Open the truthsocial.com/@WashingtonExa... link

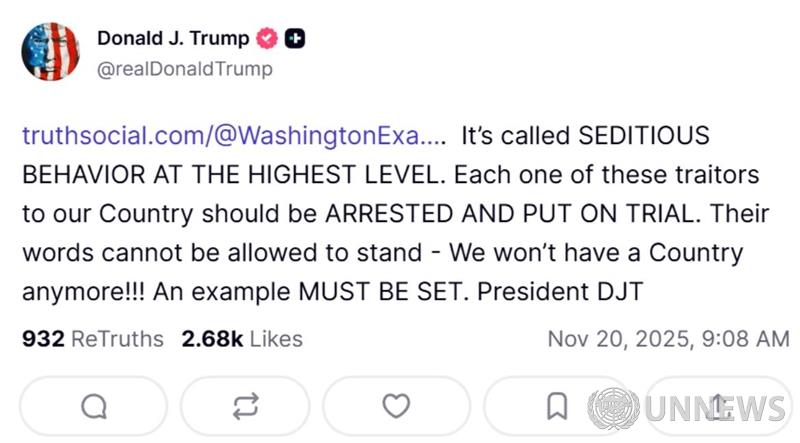[233, 135]
